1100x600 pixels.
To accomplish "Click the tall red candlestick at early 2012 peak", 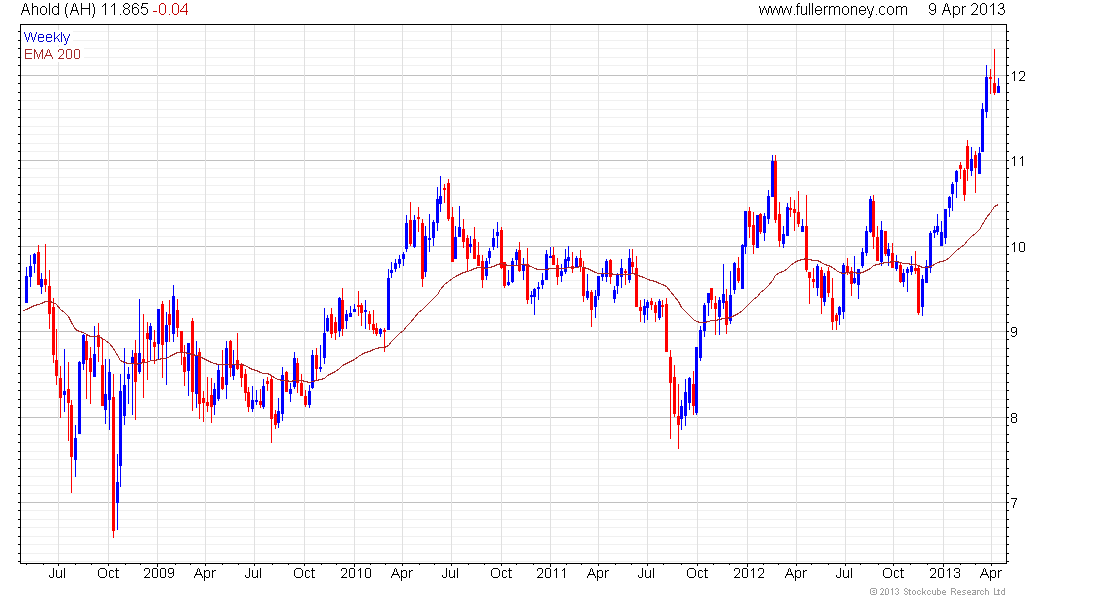I will pyautogui.click(x=774, y=189).
